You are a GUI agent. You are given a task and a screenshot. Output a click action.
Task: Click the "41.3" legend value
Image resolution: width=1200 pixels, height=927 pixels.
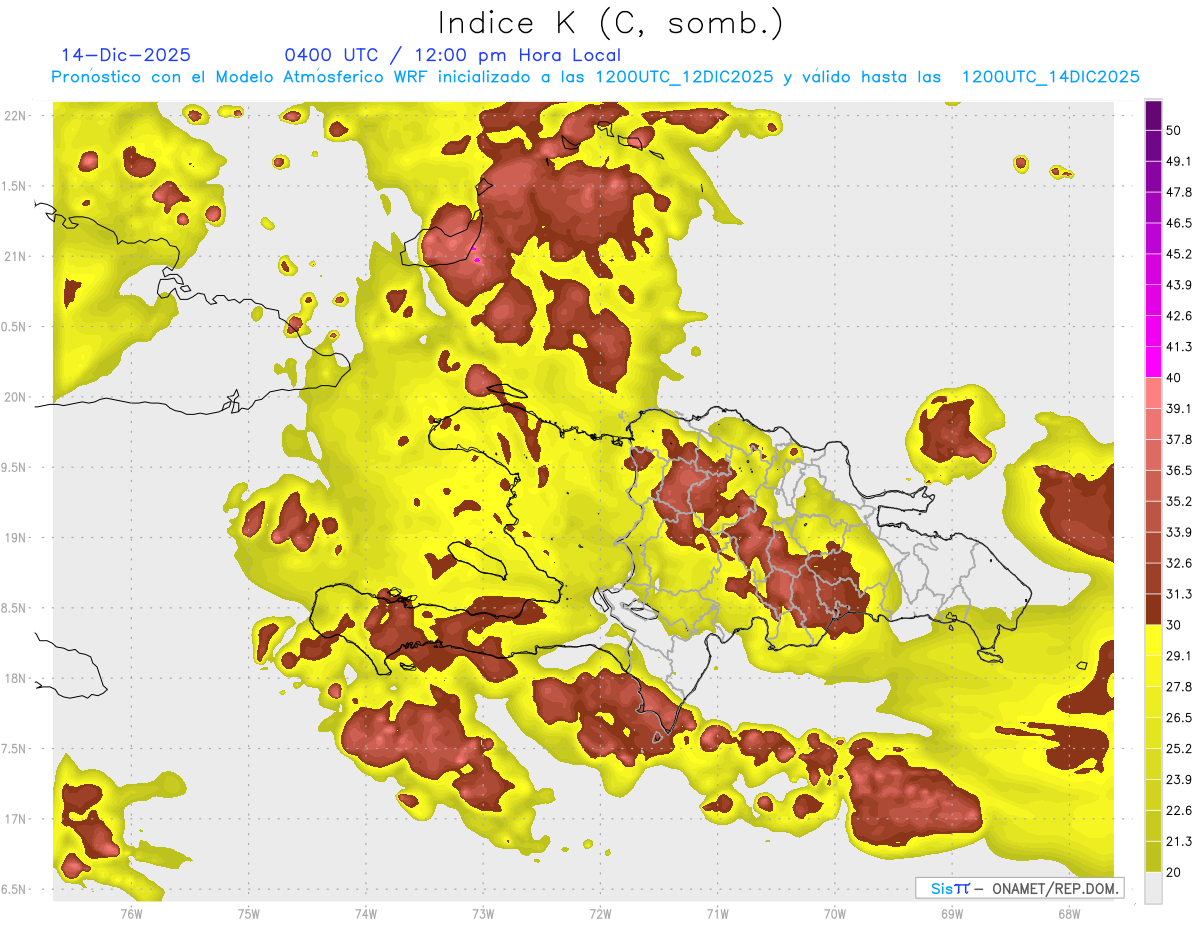pyautogui.click(x=1179, y=347)
